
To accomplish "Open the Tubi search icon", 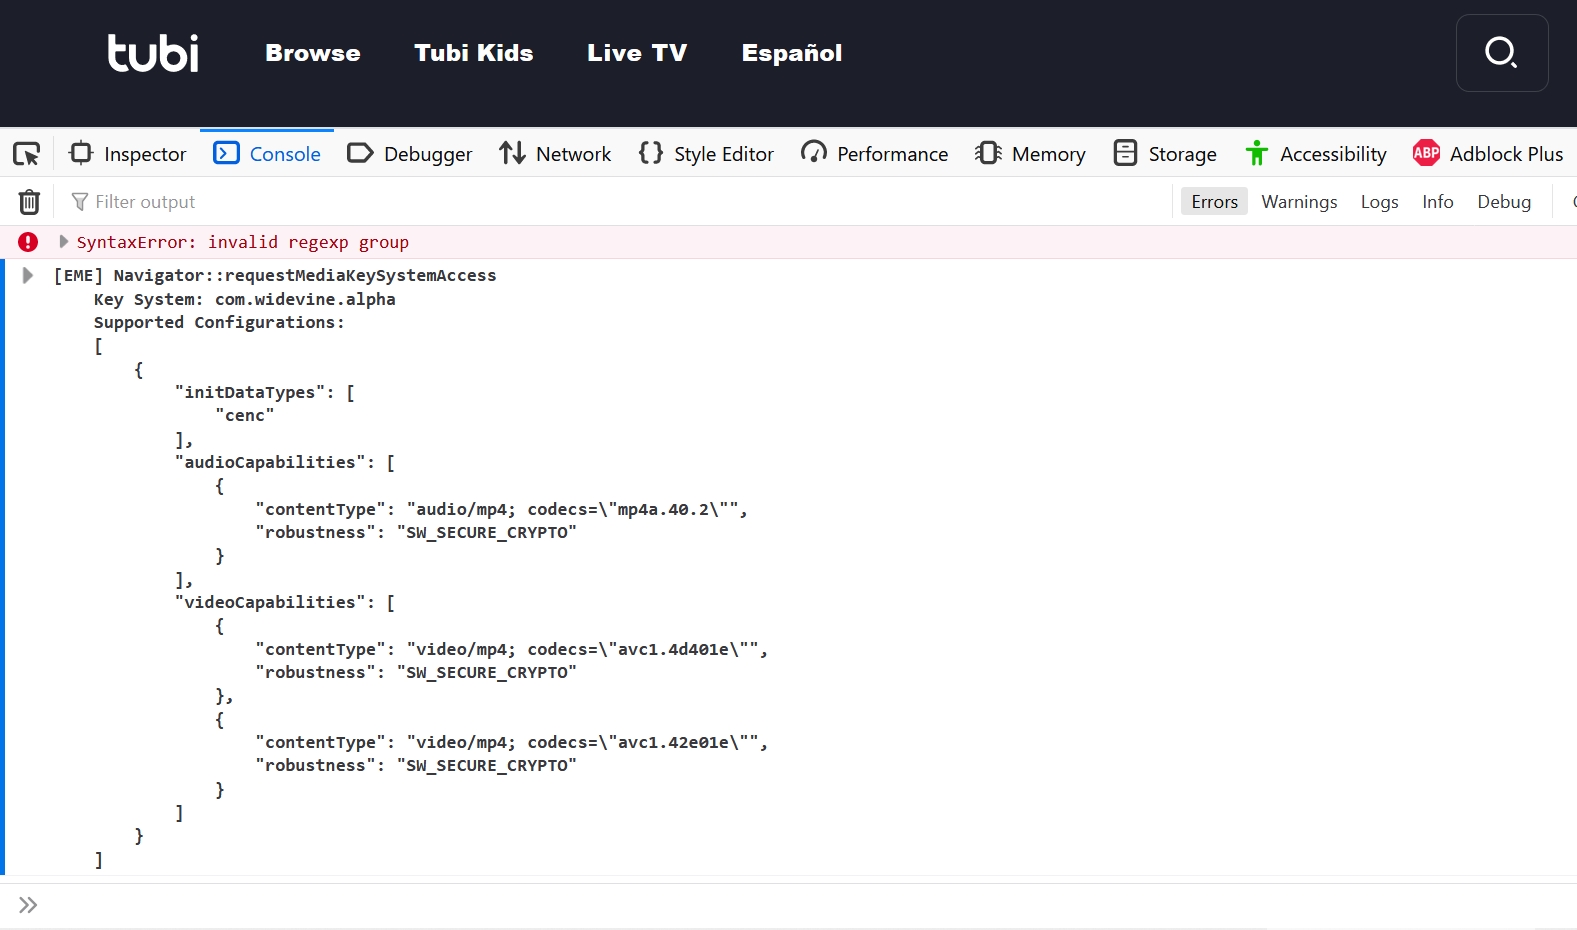I will coord(1501,53).
